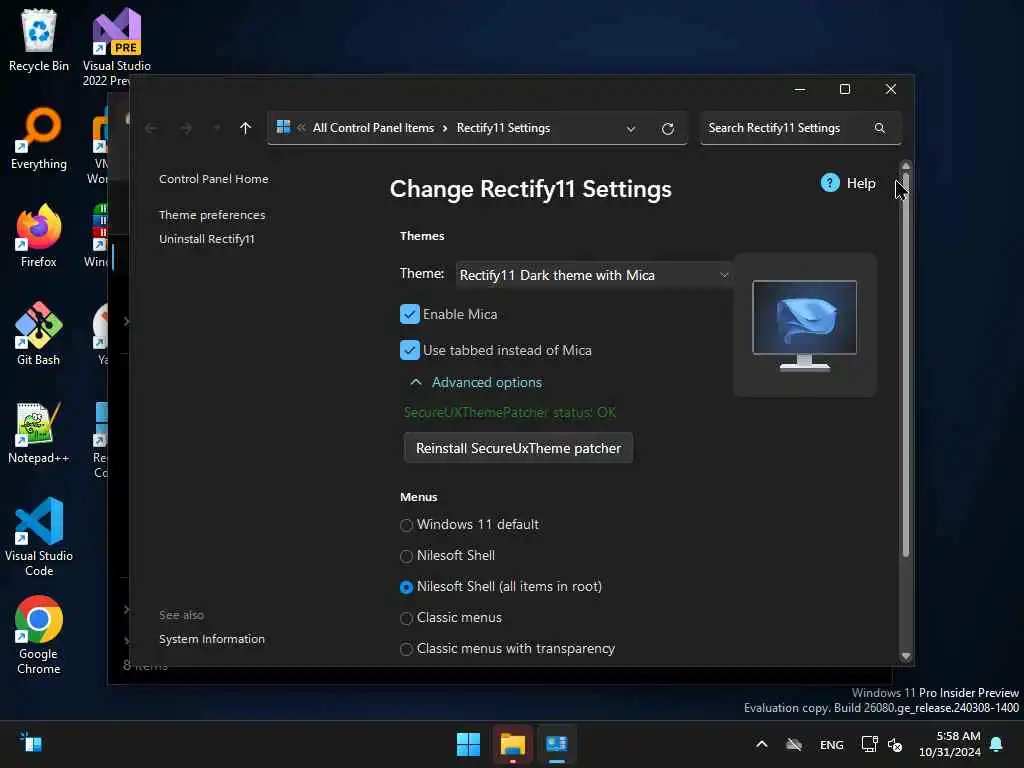
Task: Select Control Panel taskbar icon
Action: [x=556, y=744]
